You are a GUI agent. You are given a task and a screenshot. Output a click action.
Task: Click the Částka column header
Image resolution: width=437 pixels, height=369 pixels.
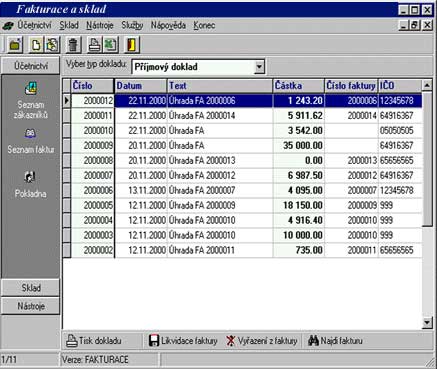[x=299, y=86]
